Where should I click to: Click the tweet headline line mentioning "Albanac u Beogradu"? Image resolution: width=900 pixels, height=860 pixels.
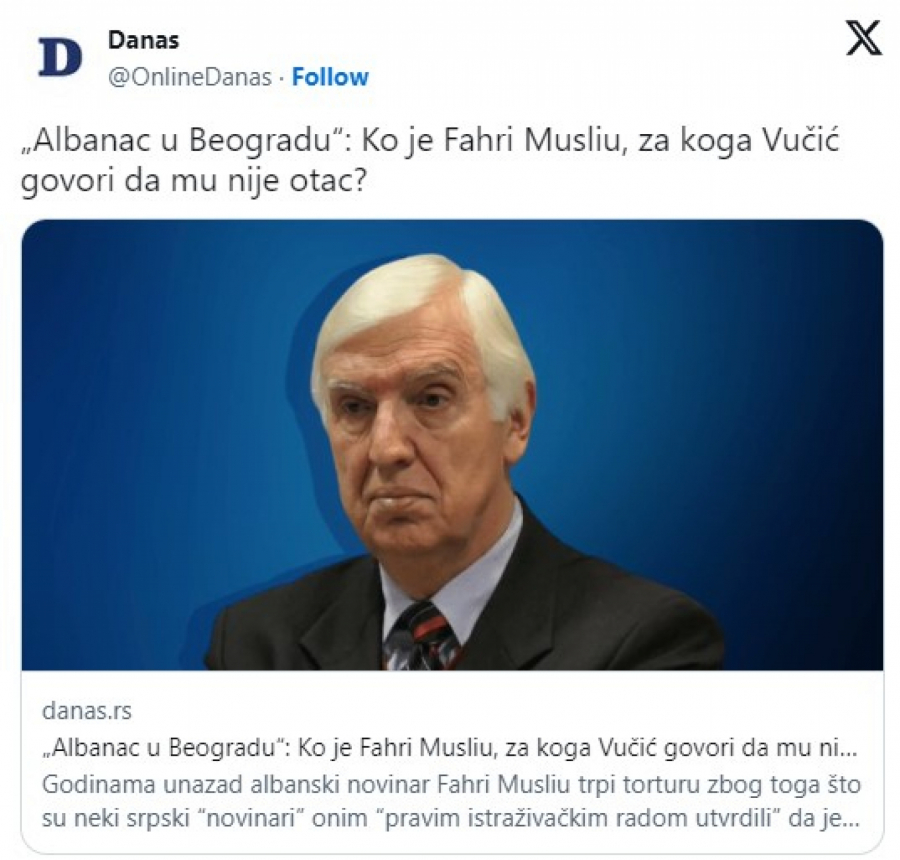[430, 141]
